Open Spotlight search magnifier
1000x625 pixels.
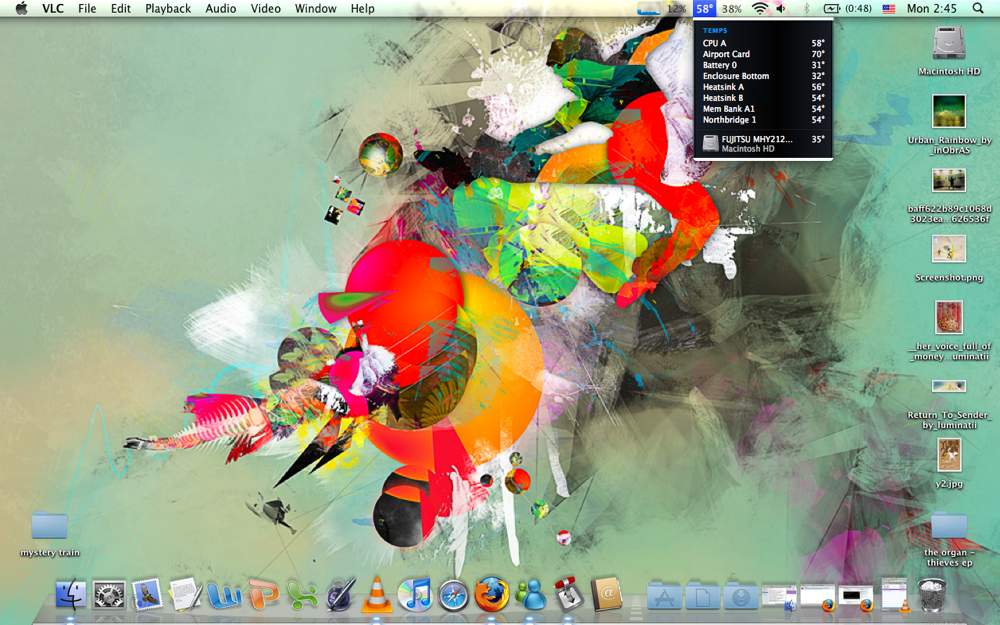(x=978, y=8)
